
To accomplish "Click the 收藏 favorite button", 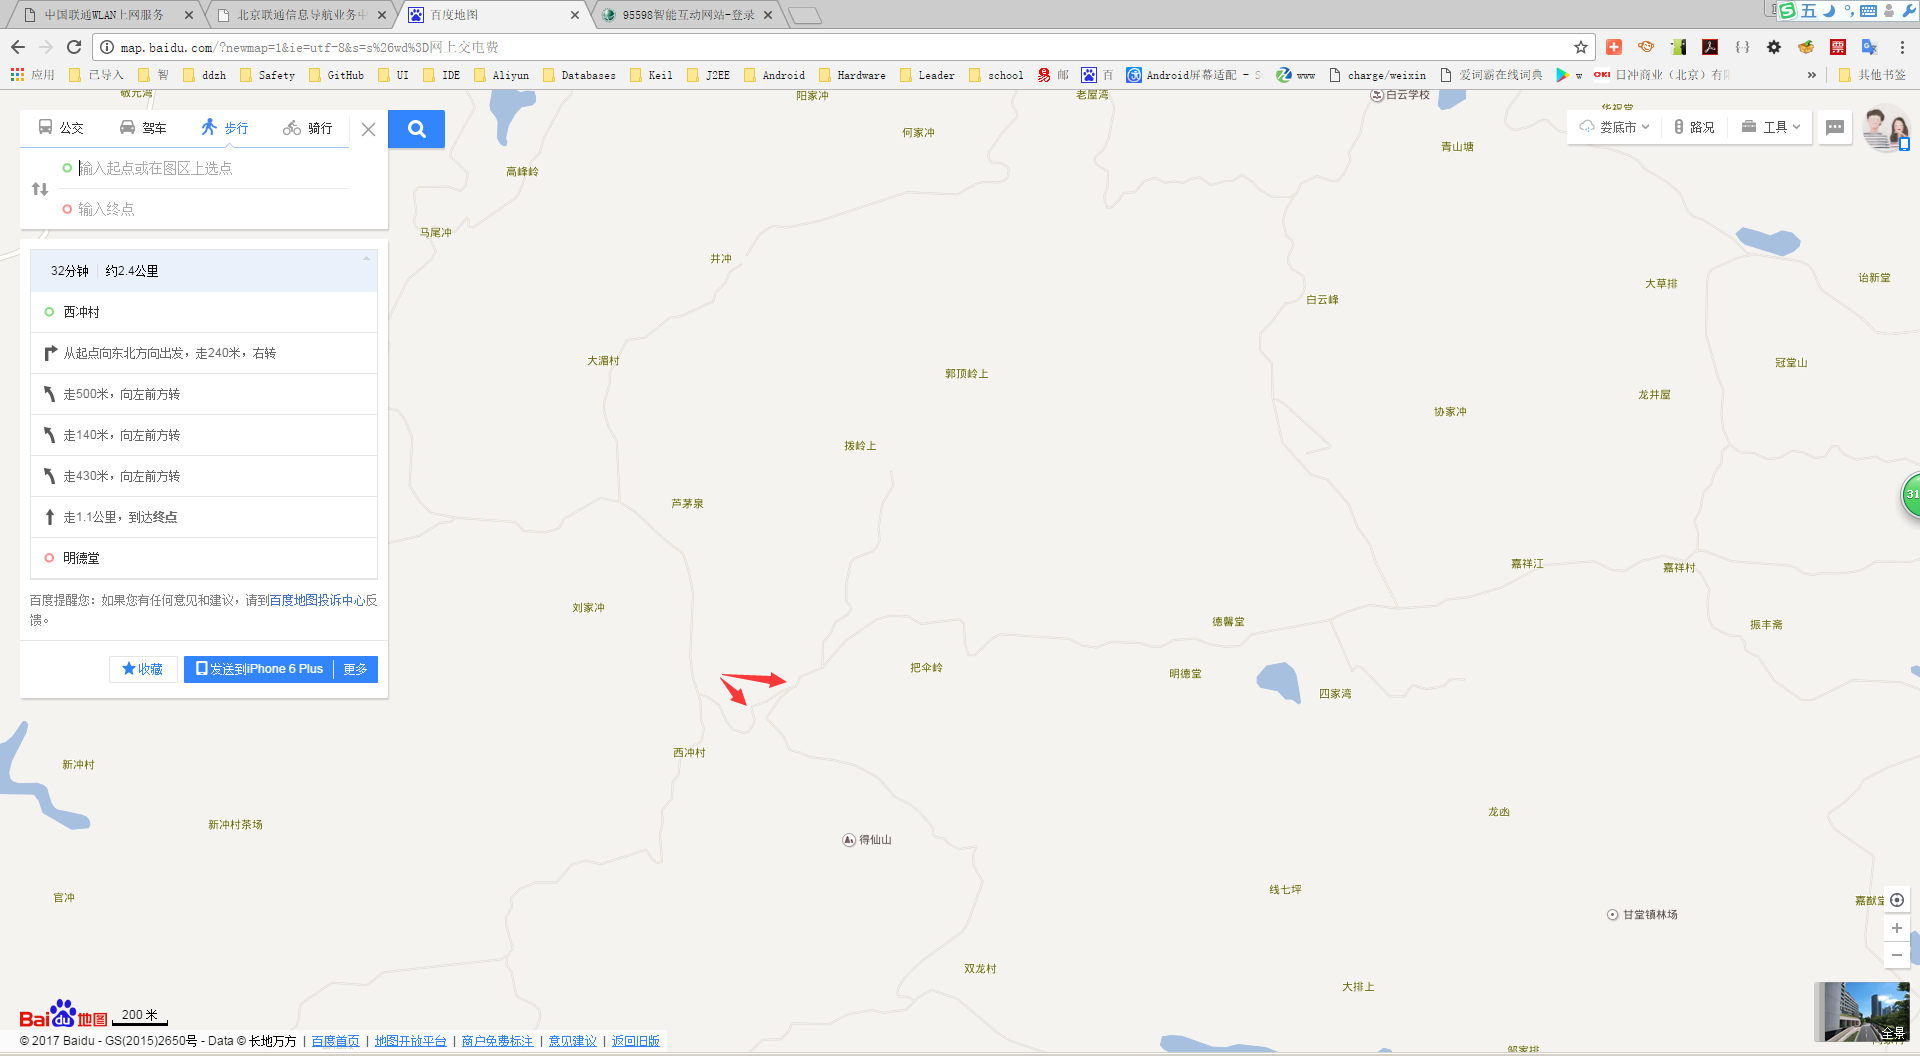I will tap(143, 669).
